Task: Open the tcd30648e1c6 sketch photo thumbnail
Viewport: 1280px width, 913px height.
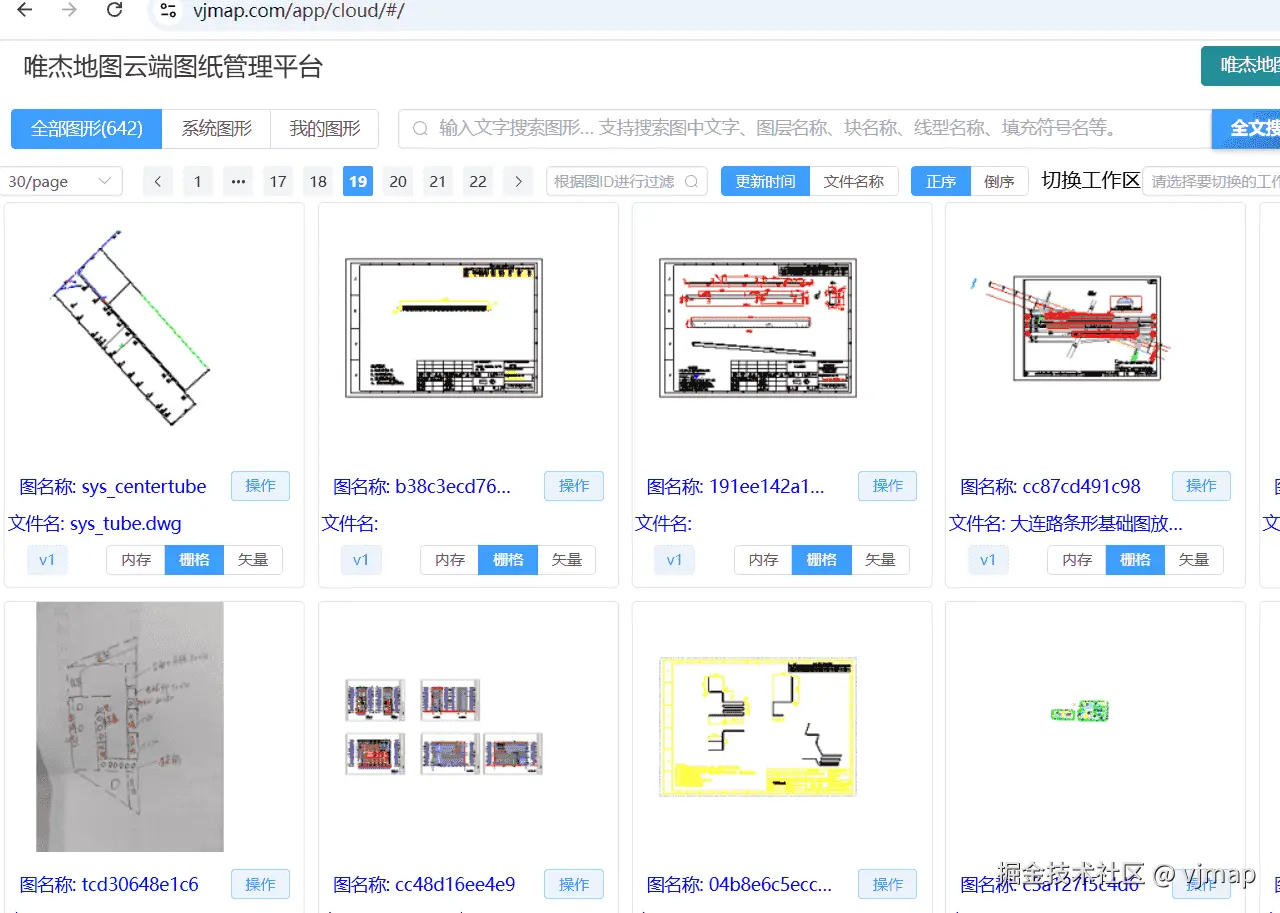Action: coord(130,727)
